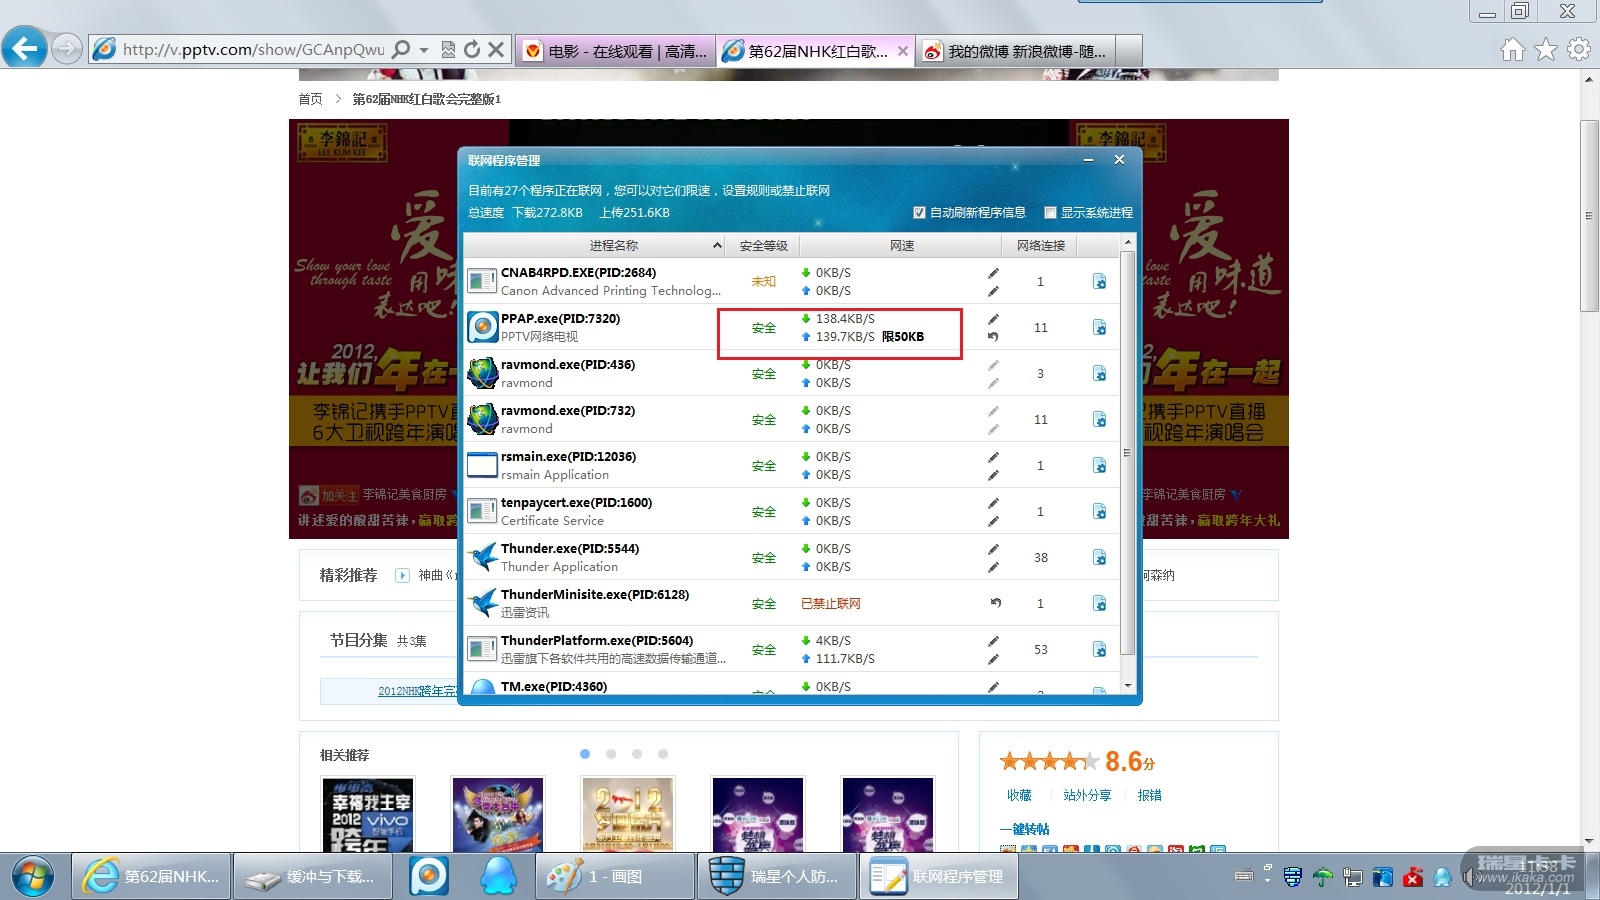Edit download speed limit for Thunder.exe
Image resolution: width=1600 pixels, height=900 pixels.
pos(993,549)
